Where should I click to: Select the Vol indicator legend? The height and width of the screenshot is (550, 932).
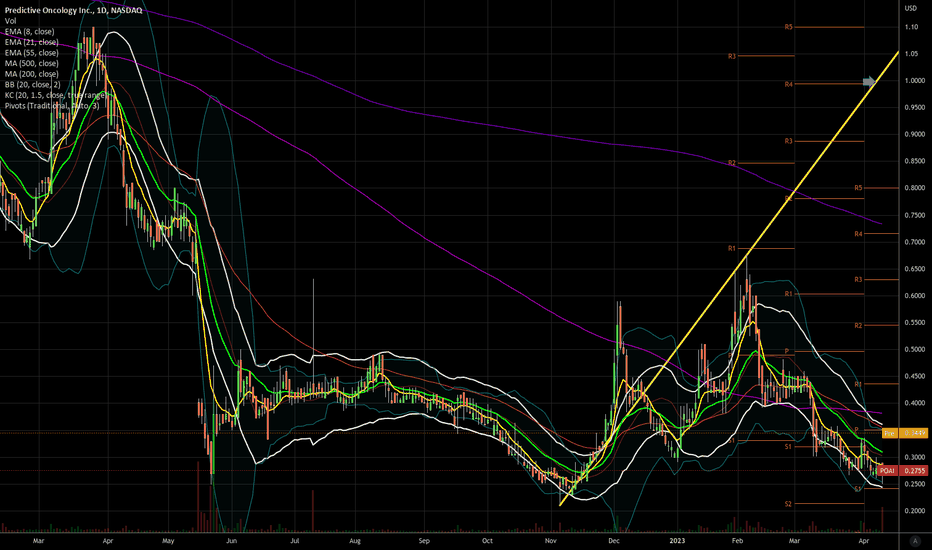tap(11, 21)
